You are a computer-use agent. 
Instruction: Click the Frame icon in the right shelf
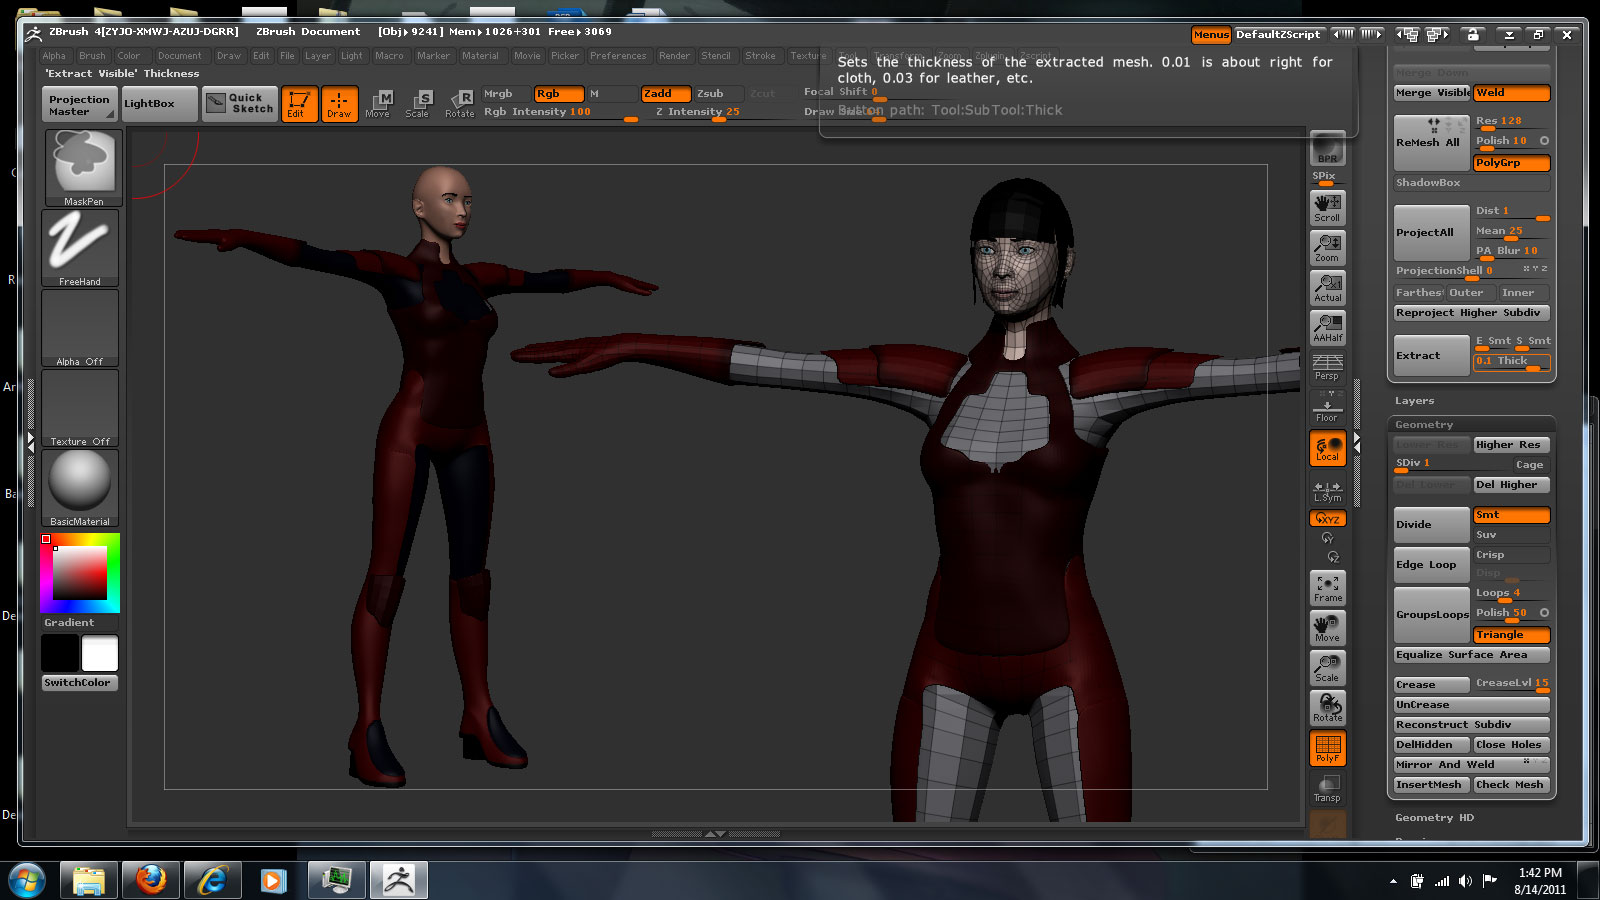[x=1327, y=587]
